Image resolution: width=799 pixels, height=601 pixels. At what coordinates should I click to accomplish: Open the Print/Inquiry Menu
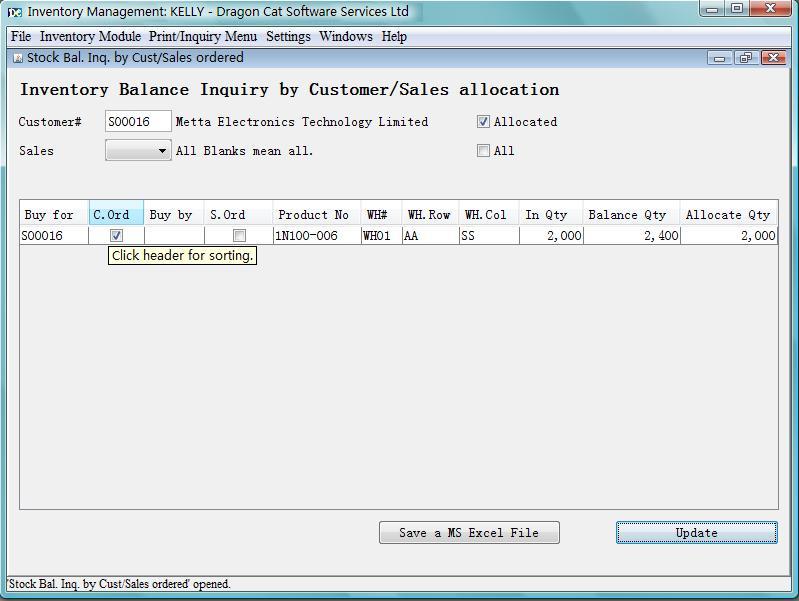(203, 37)
